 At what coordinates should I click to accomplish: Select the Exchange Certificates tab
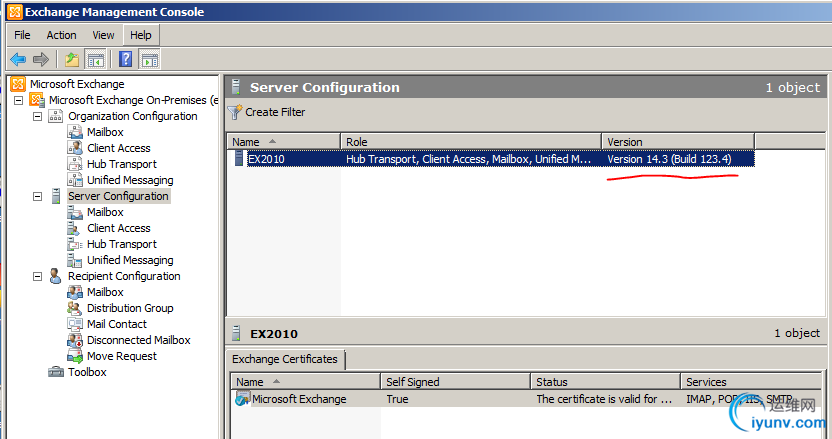(x=285, y=359)
